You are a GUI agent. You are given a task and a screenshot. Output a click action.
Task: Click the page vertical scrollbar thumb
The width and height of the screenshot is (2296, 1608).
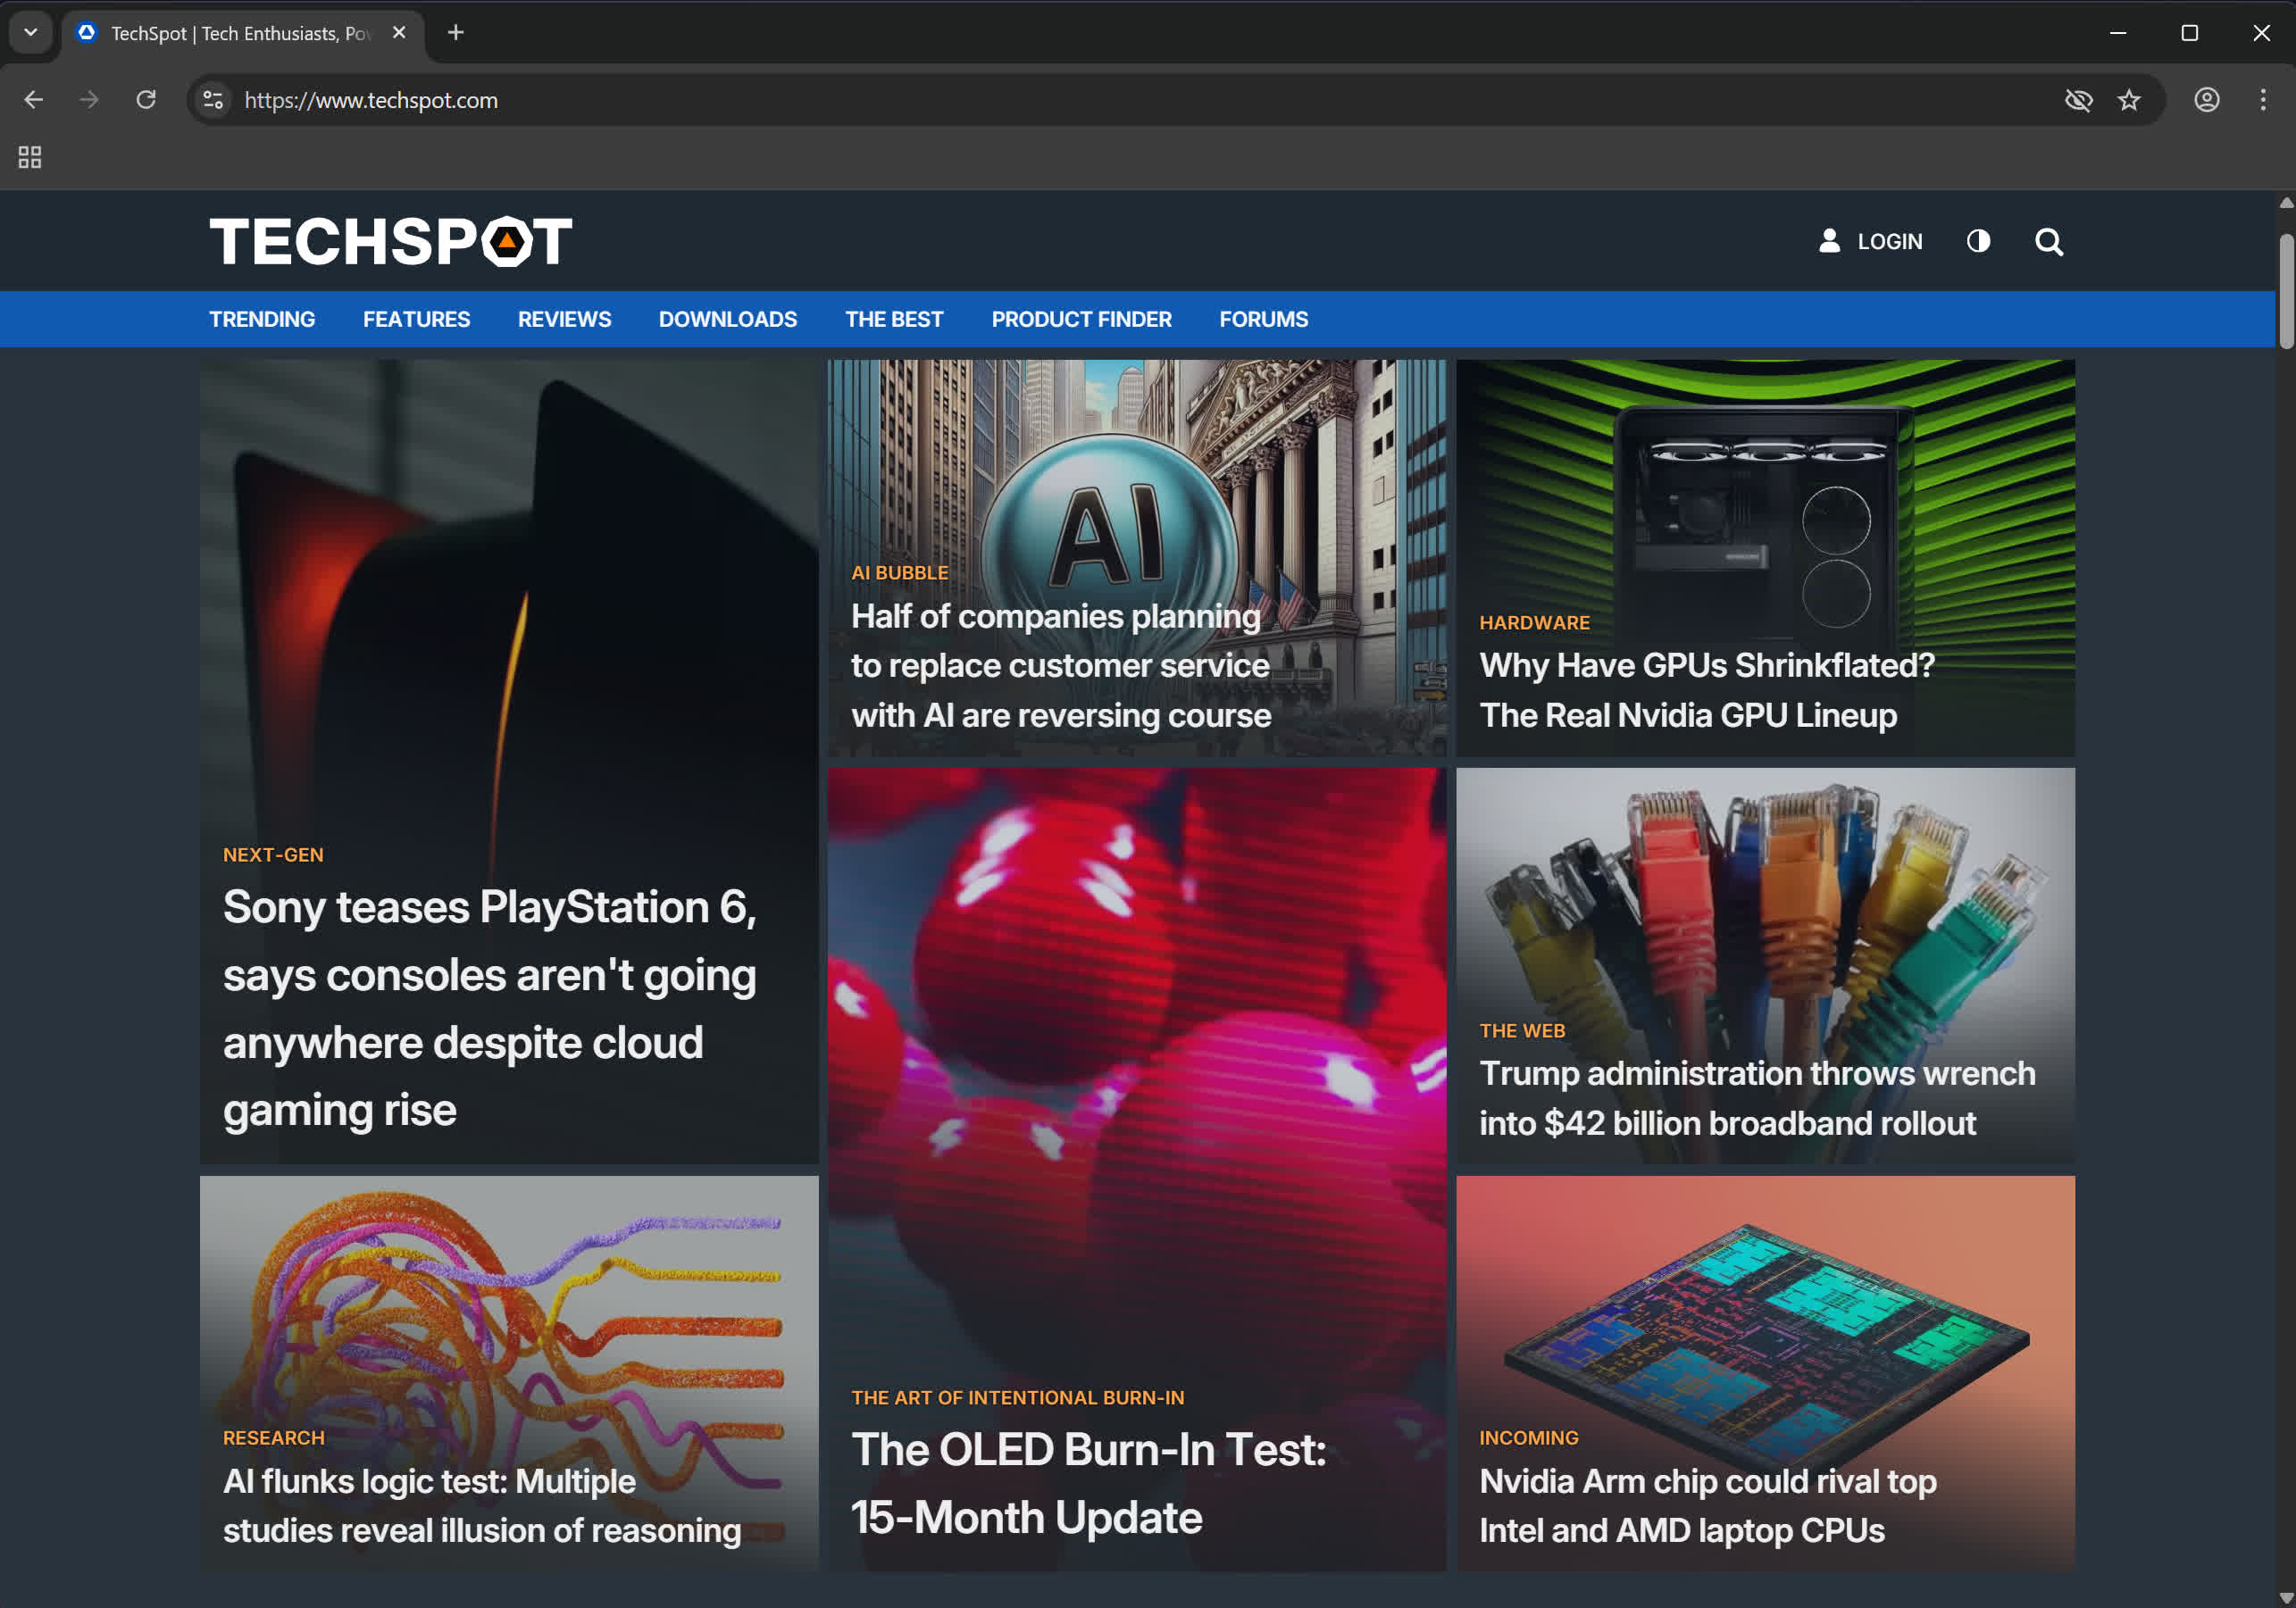(2286, 291)
